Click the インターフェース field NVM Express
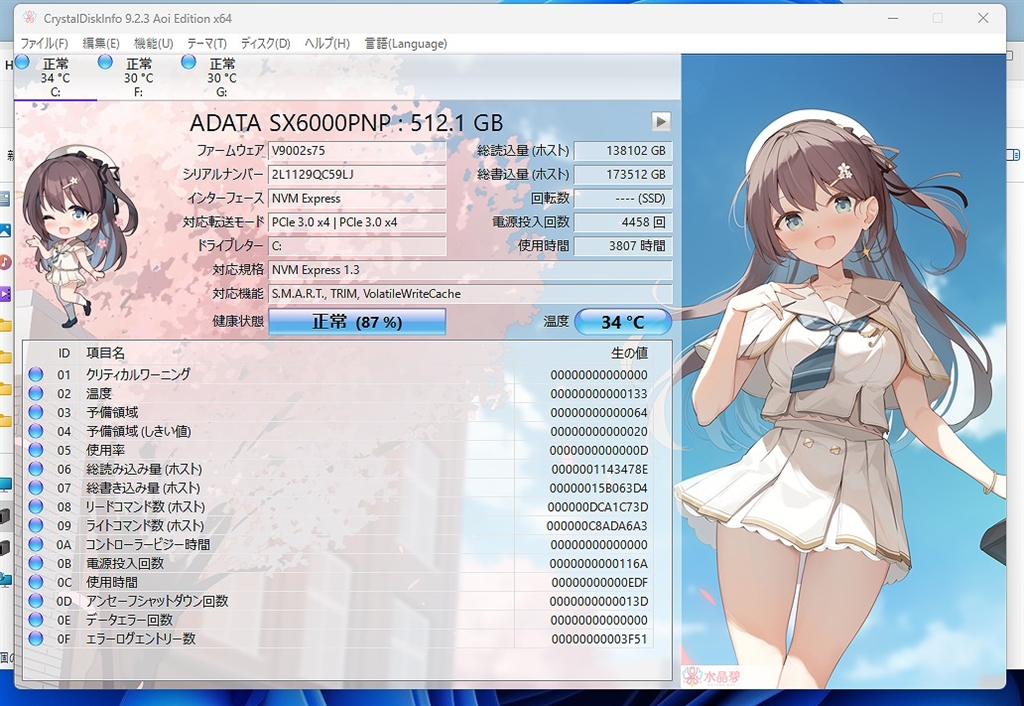Image resolution: width=1024 pixels, height=706 pixels. 357,199
